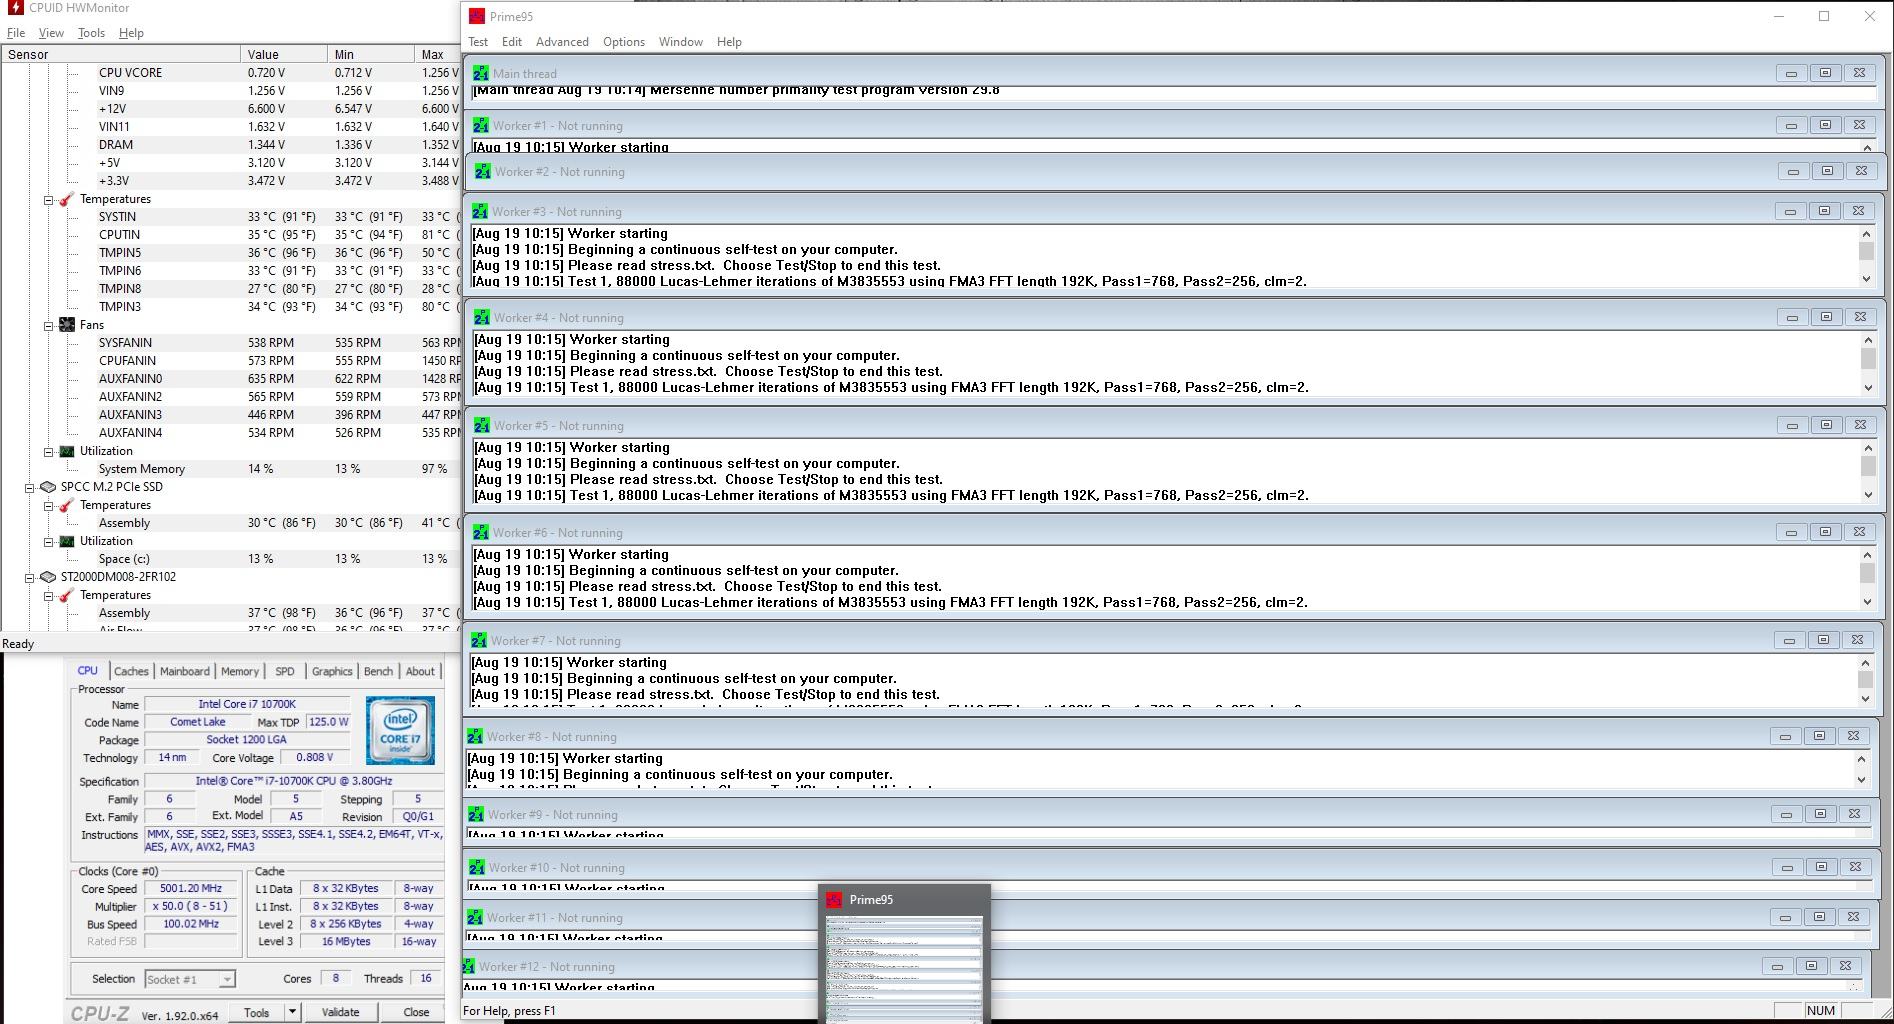
Task: Minimize the Main thread child window
Action: (x=1791, y=73)
